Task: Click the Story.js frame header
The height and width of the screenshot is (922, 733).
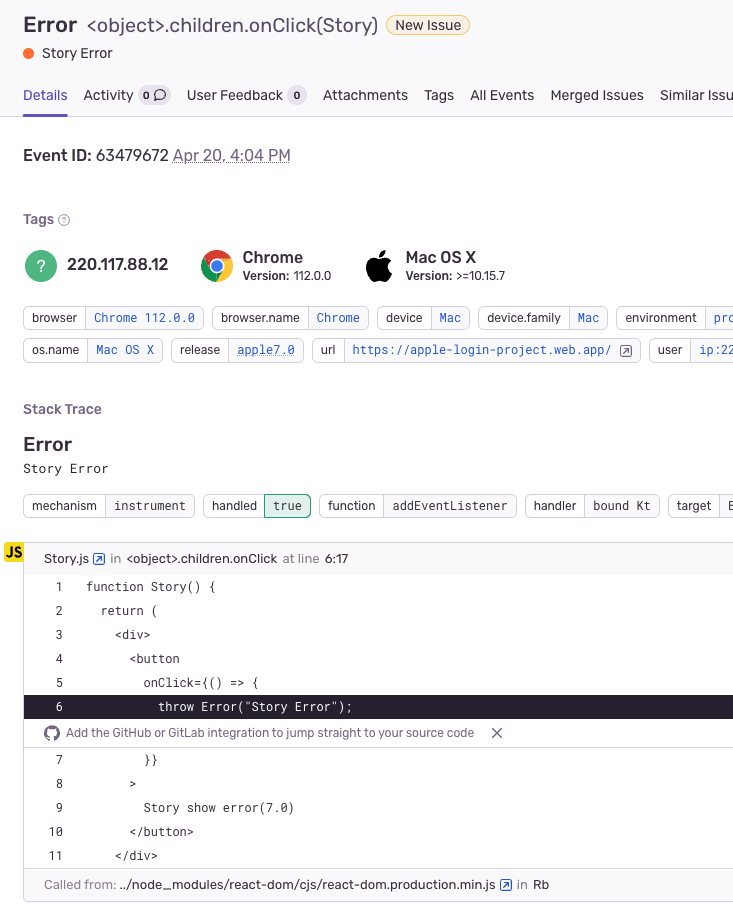Action: (378, 559)
